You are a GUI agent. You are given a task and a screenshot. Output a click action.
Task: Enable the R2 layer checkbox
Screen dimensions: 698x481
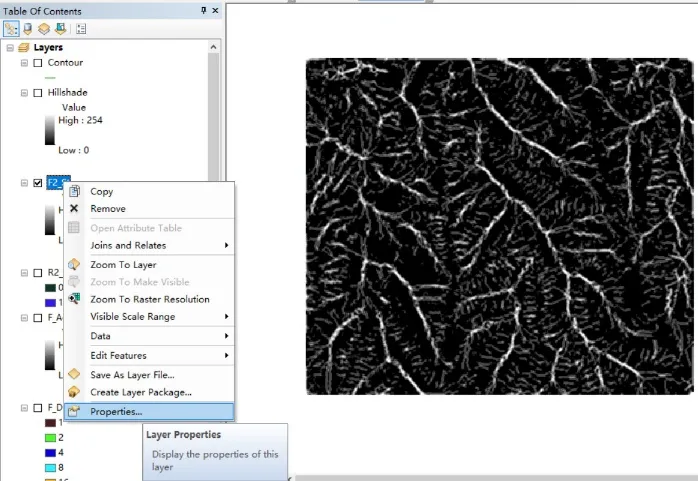click(38, 273)
